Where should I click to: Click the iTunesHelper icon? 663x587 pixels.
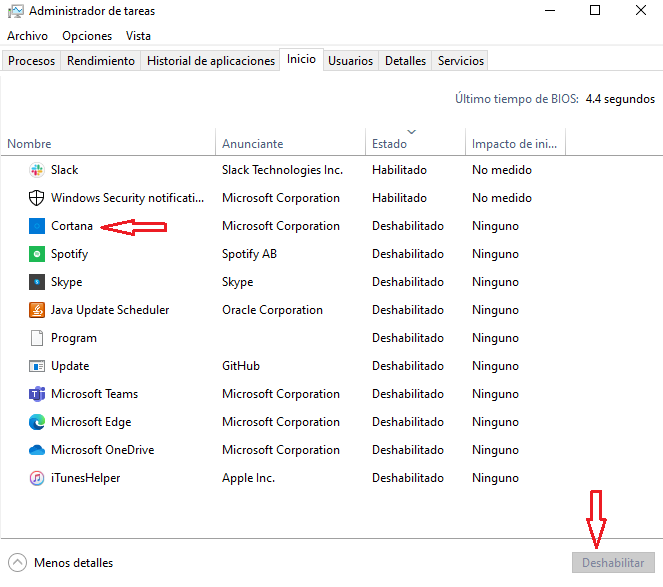click(x=37, y=478)
